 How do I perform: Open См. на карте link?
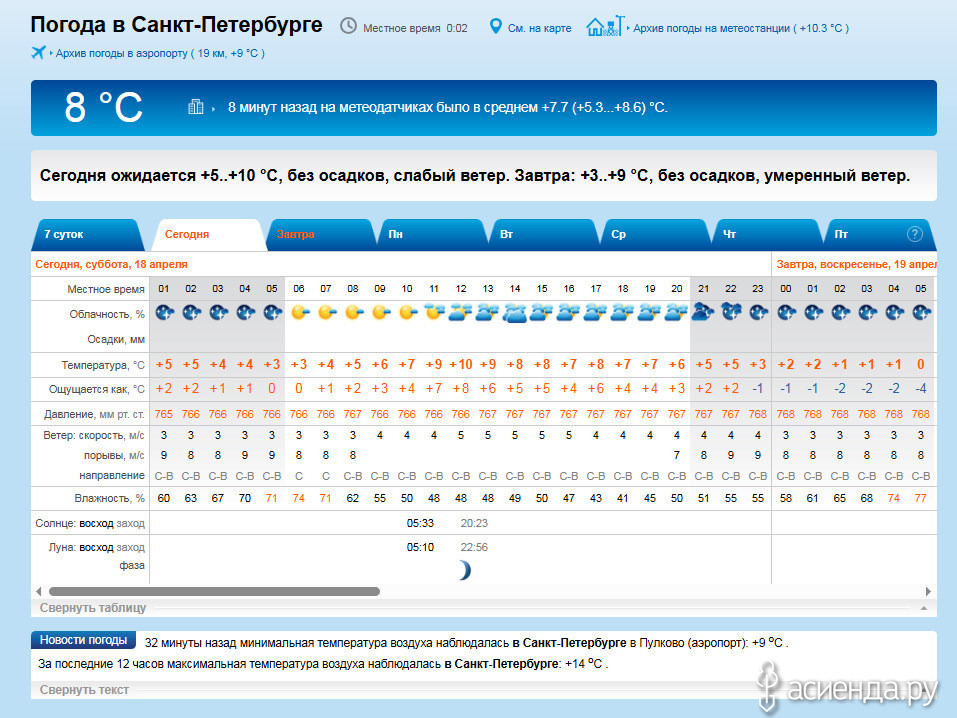coord(539,28)
